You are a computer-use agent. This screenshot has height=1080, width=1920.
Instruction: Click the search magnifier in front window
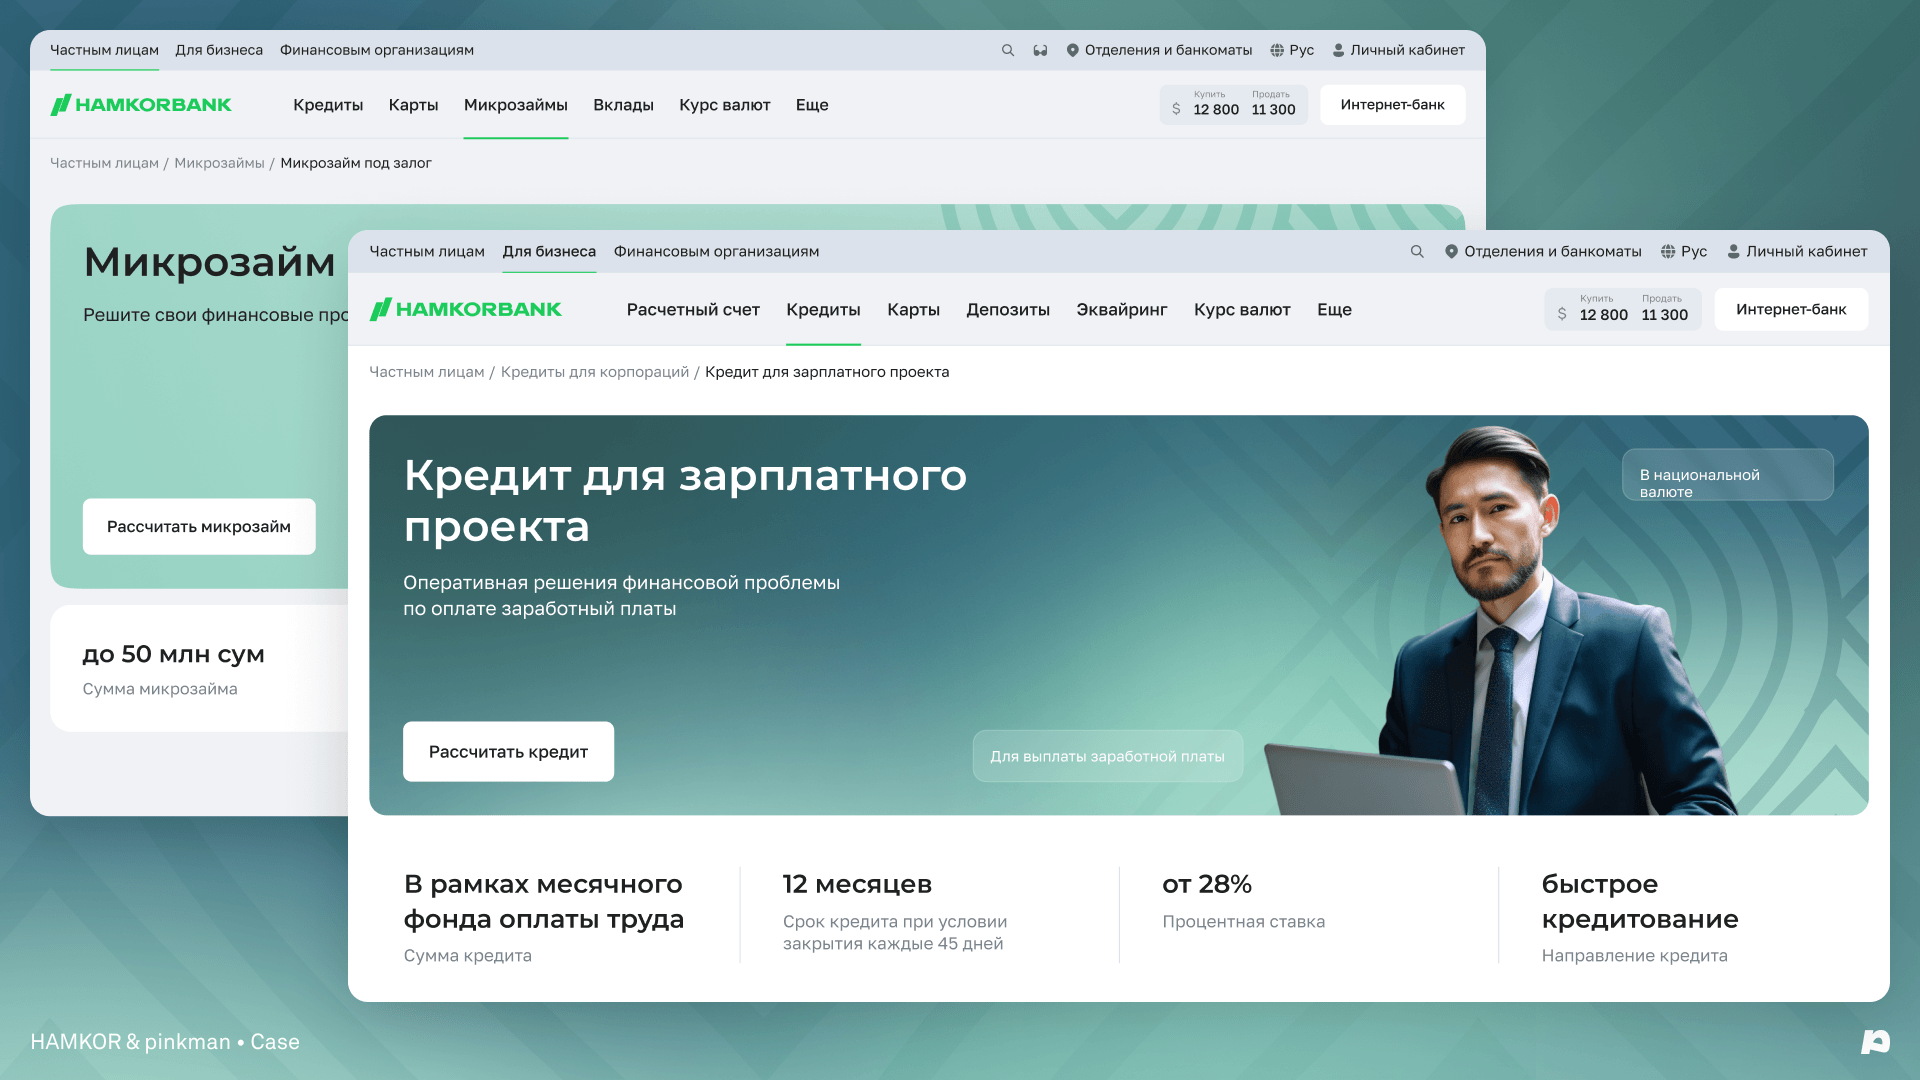point(1417,252)
